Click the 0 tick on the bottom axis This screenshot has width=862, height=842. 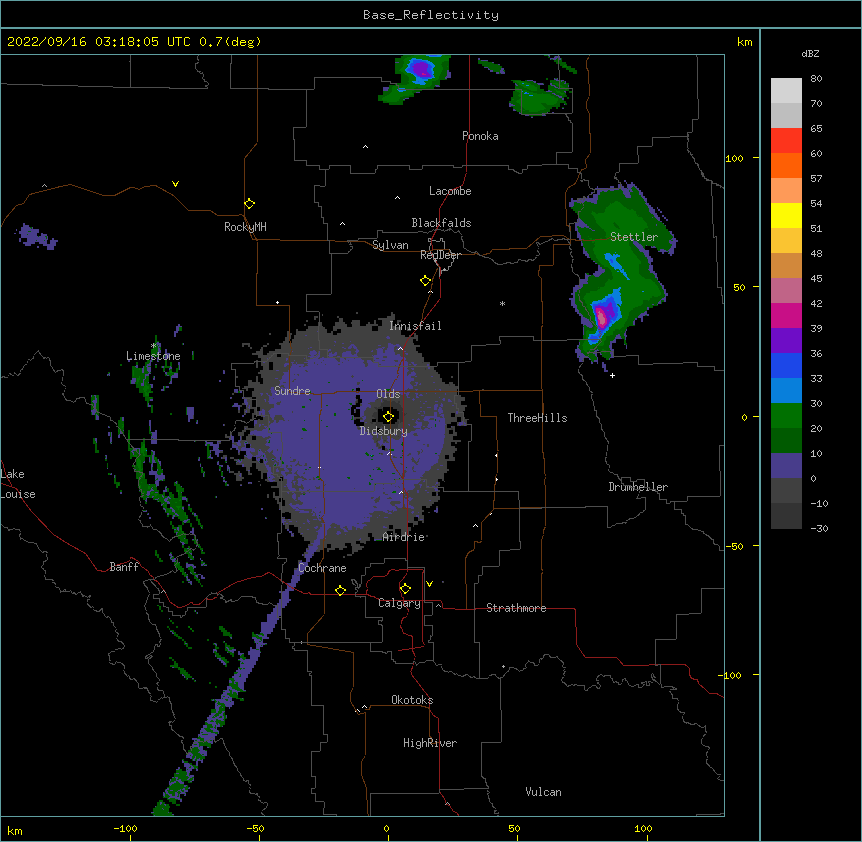386,828
